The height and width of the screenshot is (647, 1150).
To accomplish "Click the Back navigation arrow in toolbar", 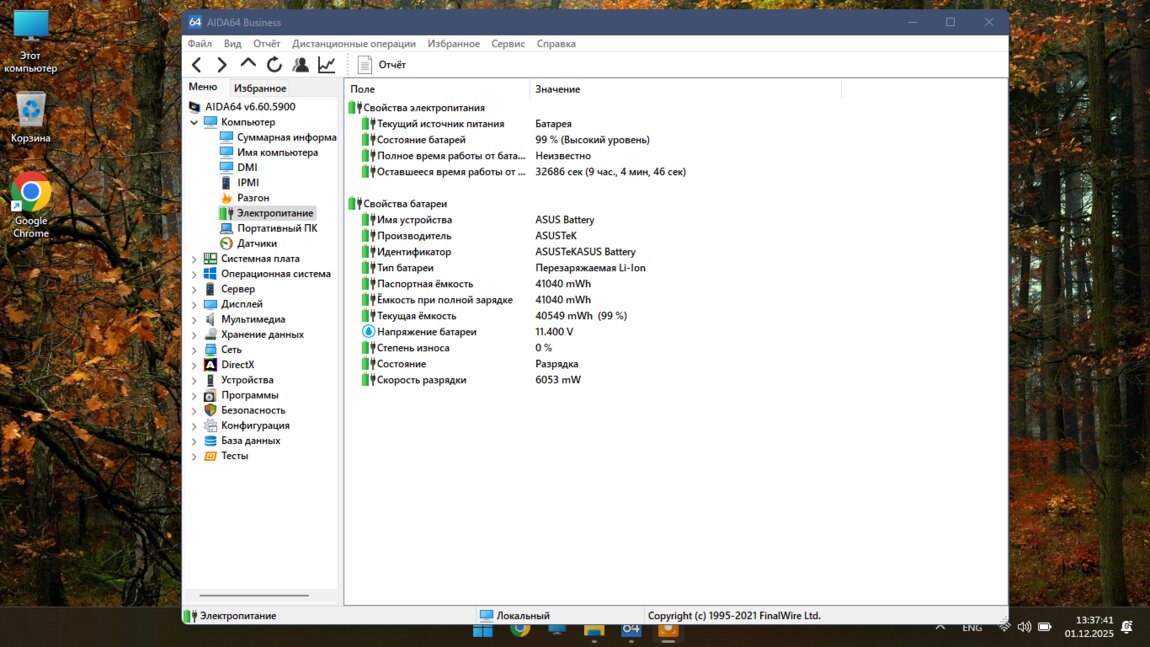I will (197, 65).
